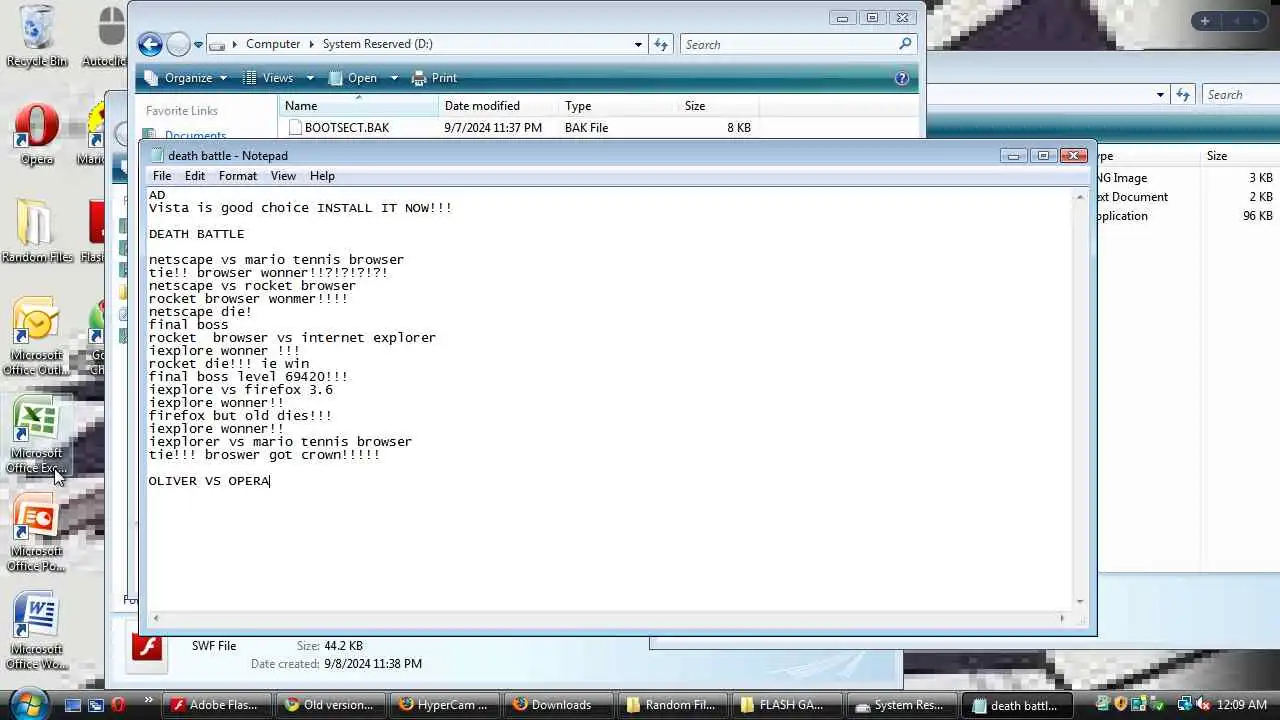Switch to Downloads Firefox taskbar button
The width and height of the screenshot is (1280, 720).
click(557, 705)
